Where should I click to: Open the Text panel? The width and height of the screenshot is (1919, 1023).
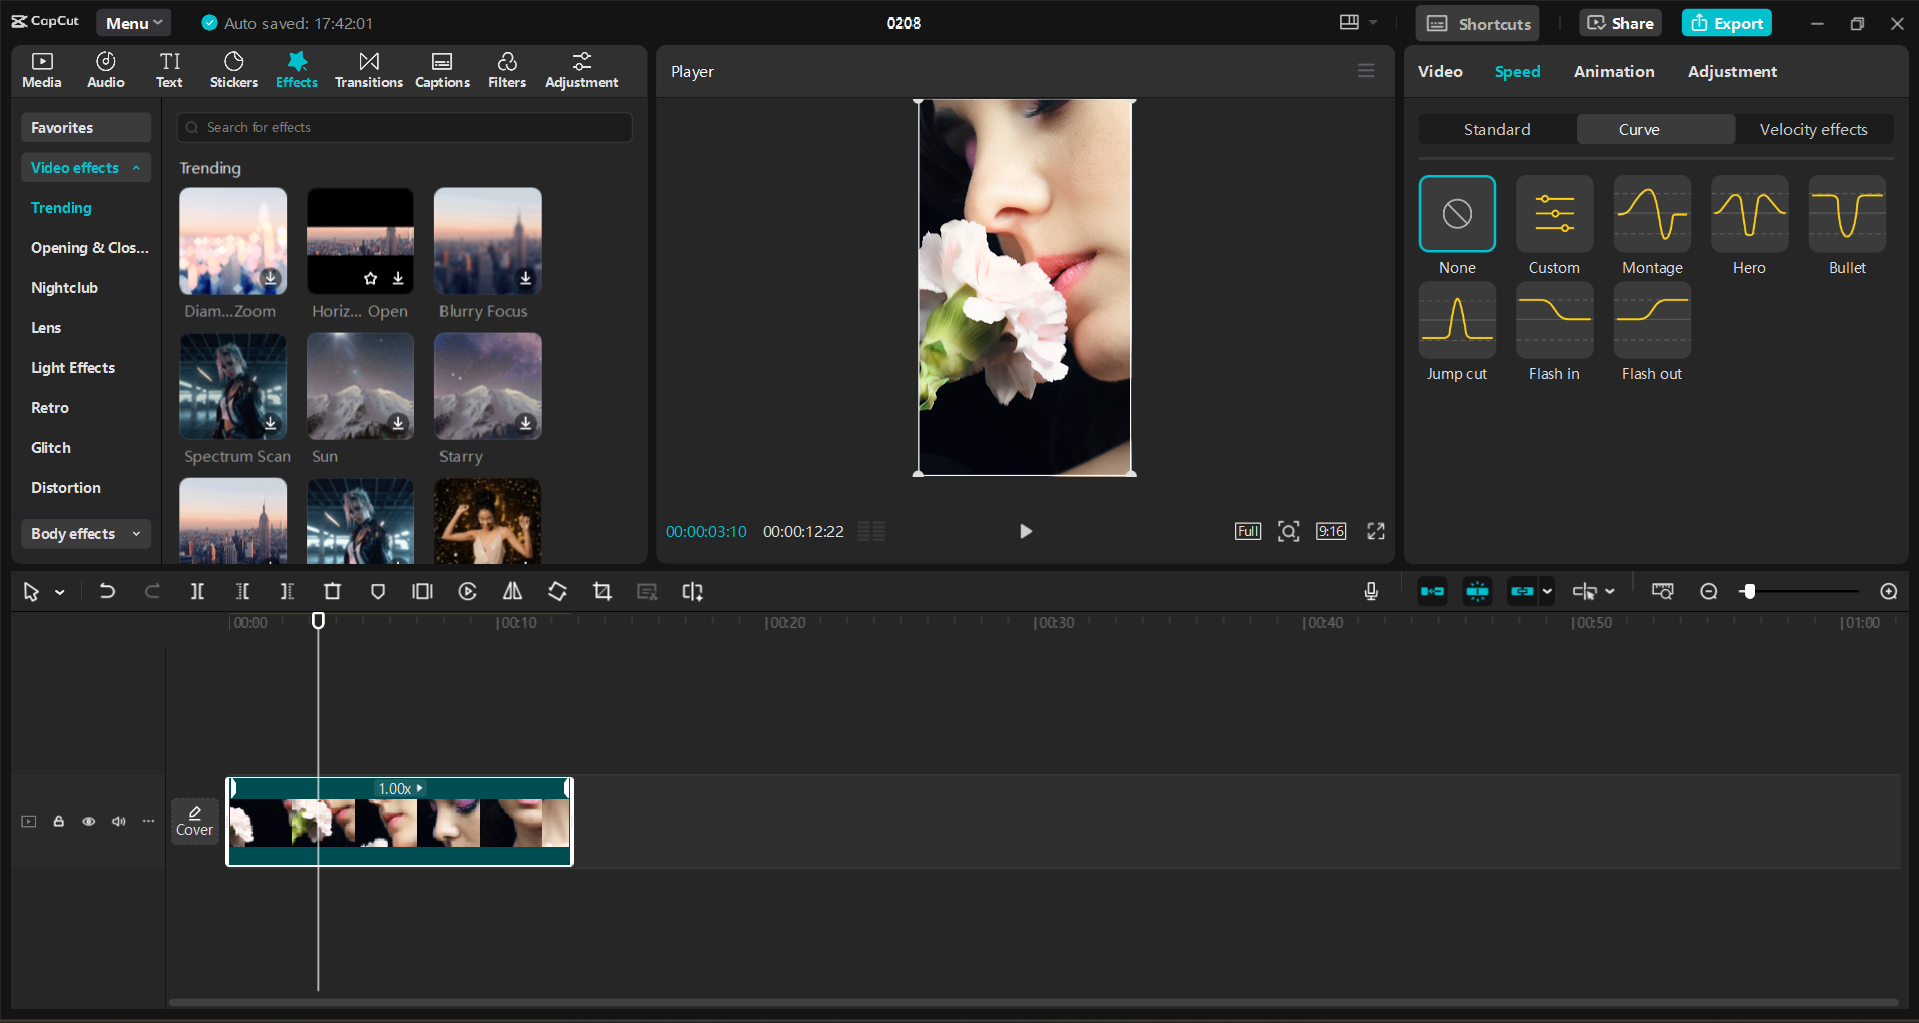coord(169,71)
